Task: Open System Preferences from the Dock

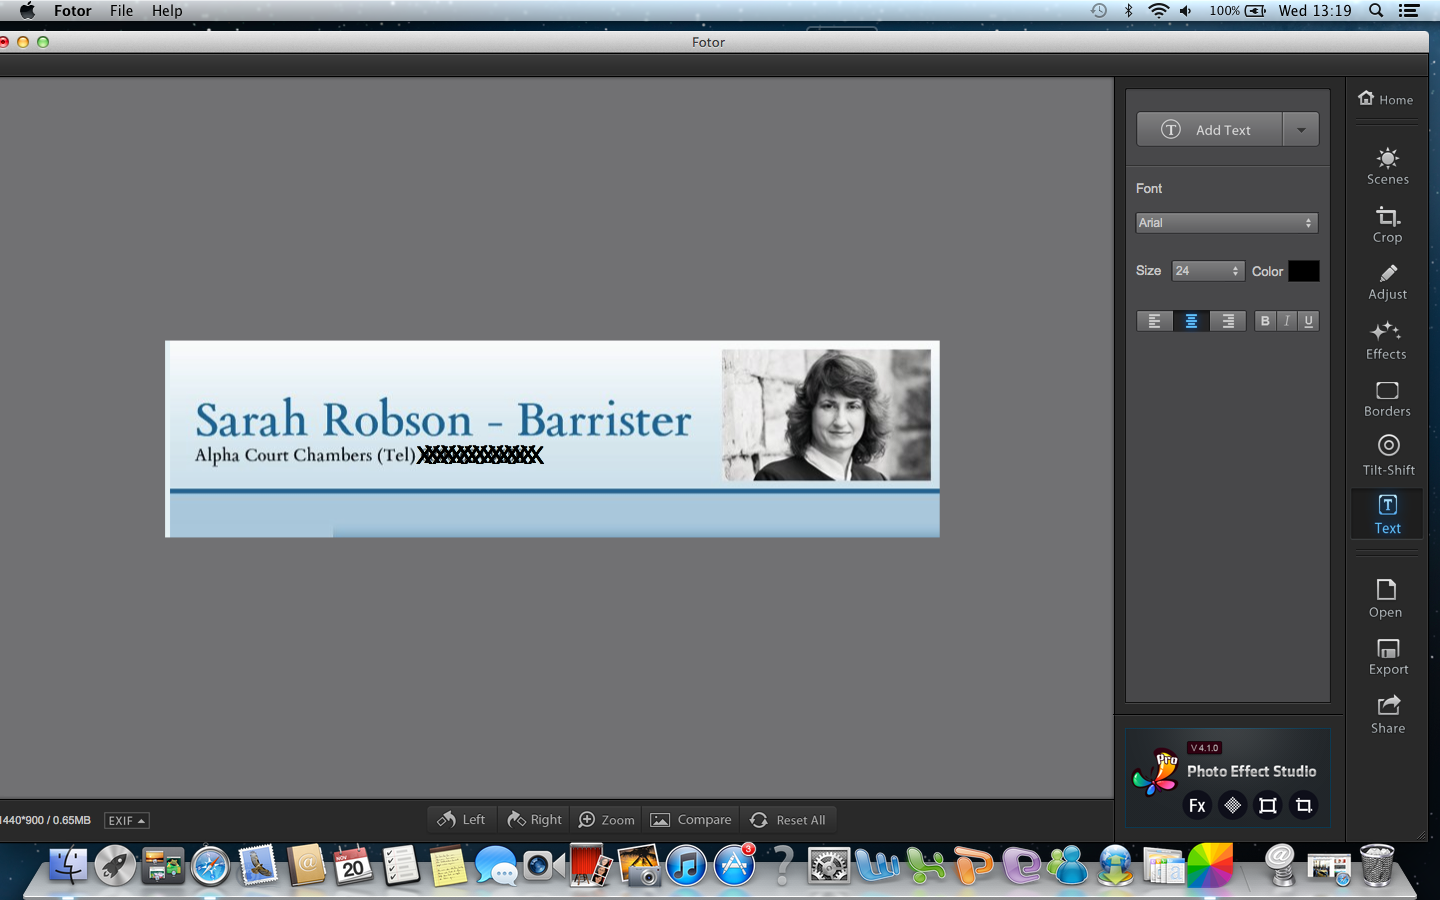Action: [x=829, y=866]
